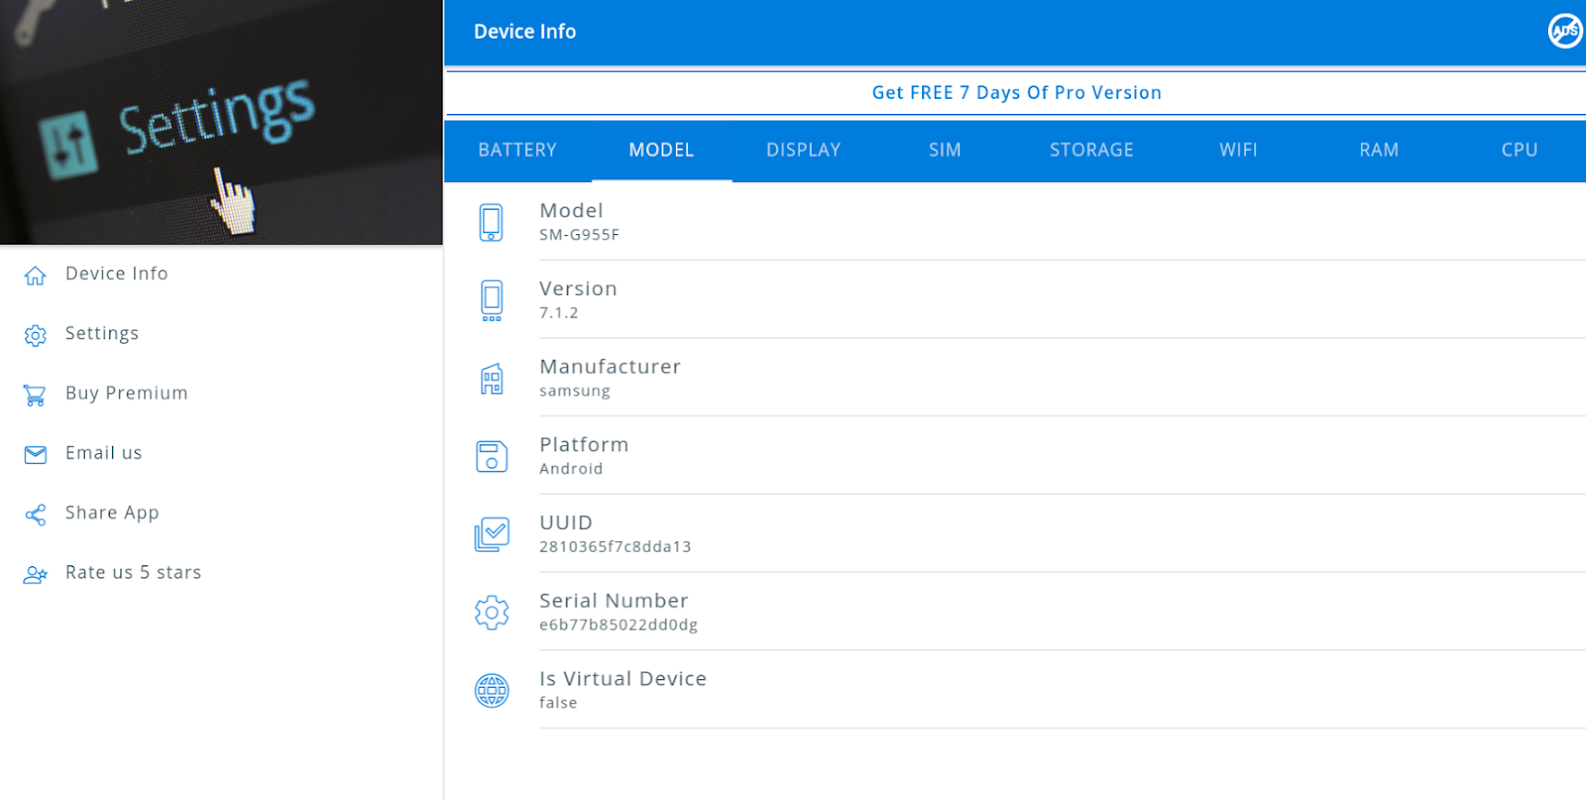Open the DISPLAY tab
The image size is (1586, 800).
[x=803, y=150]
